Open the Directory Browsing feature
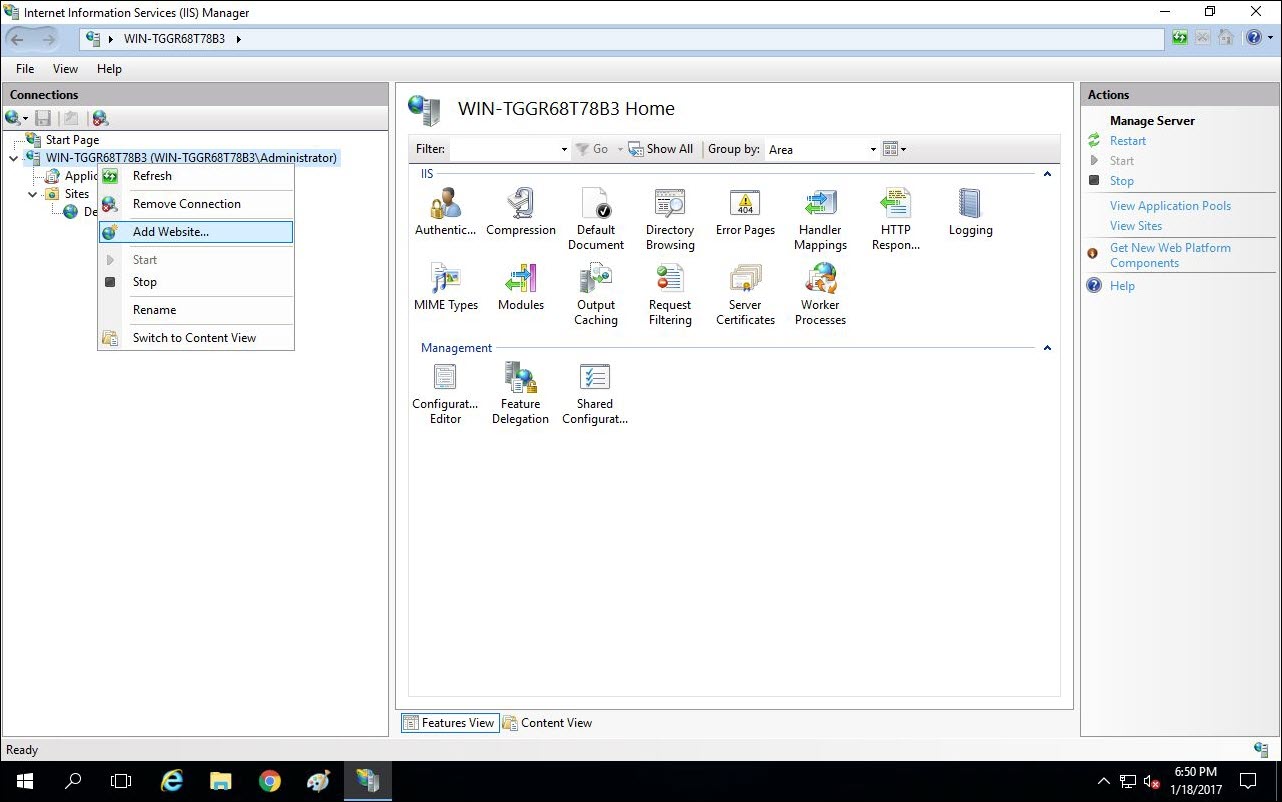 tap(669, 211)
